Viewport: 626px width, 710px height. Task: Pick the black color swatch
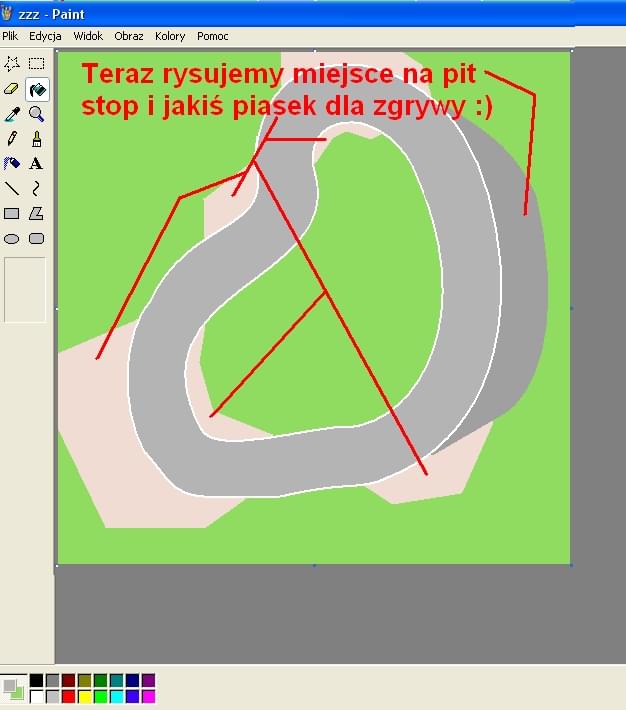(x=37, y=680)
